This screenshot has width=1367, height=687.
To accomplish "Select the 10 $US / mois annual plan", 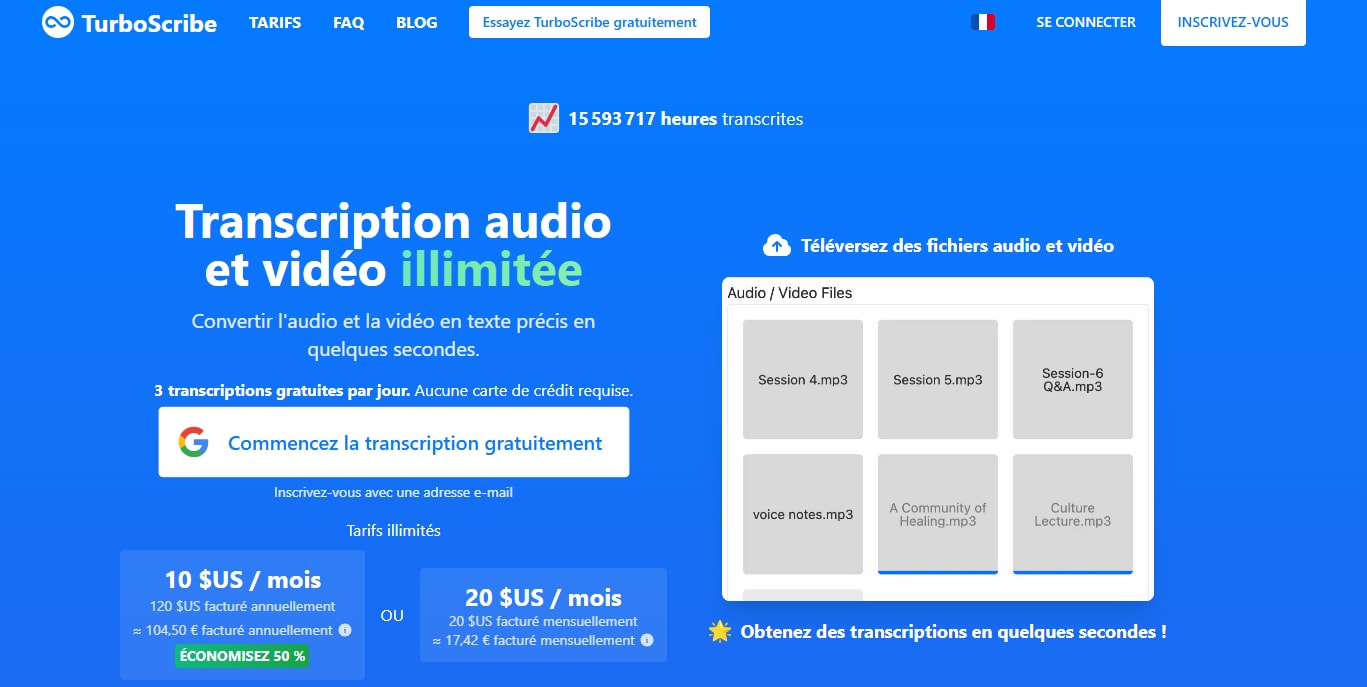I will 243,614.
